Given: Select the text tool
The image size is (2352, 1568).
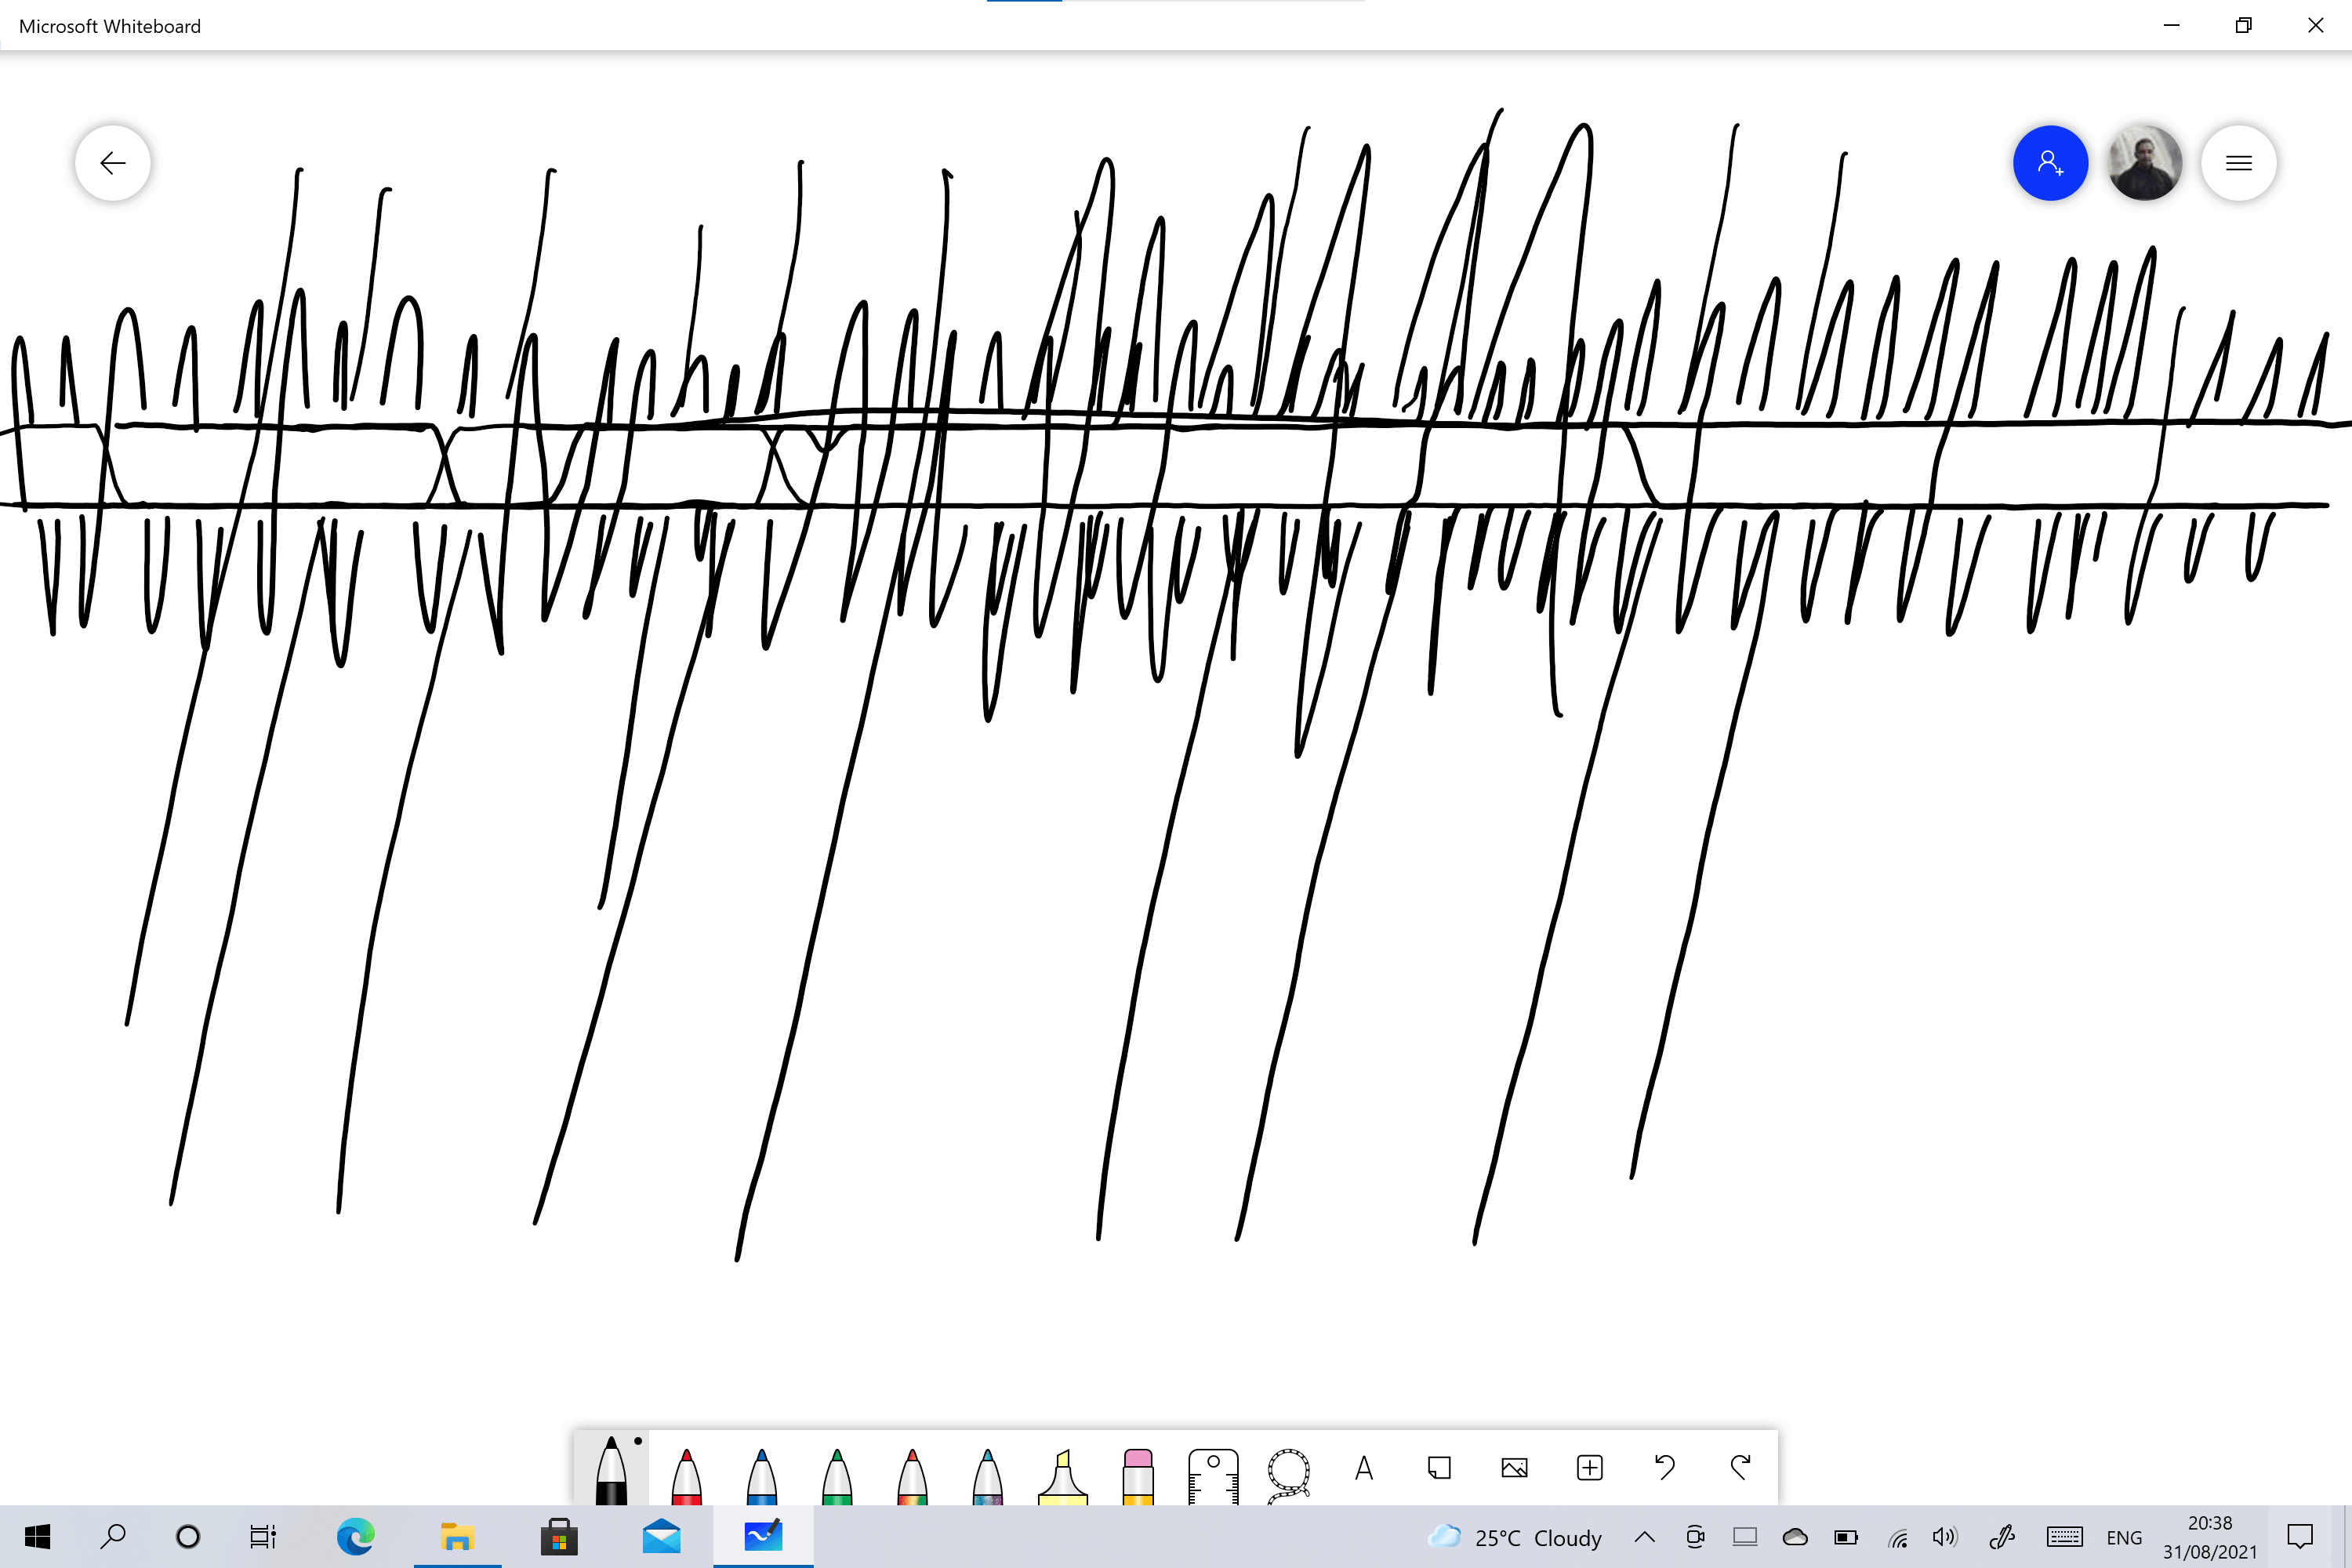Looking at the screenshot, I should click(1363, 1468).
